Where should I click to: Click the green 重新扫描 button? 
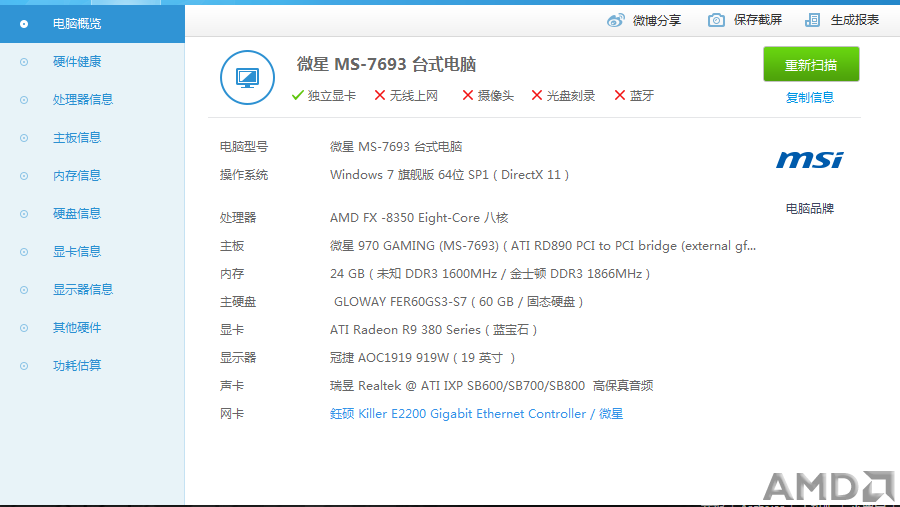(x=811, y=64)
